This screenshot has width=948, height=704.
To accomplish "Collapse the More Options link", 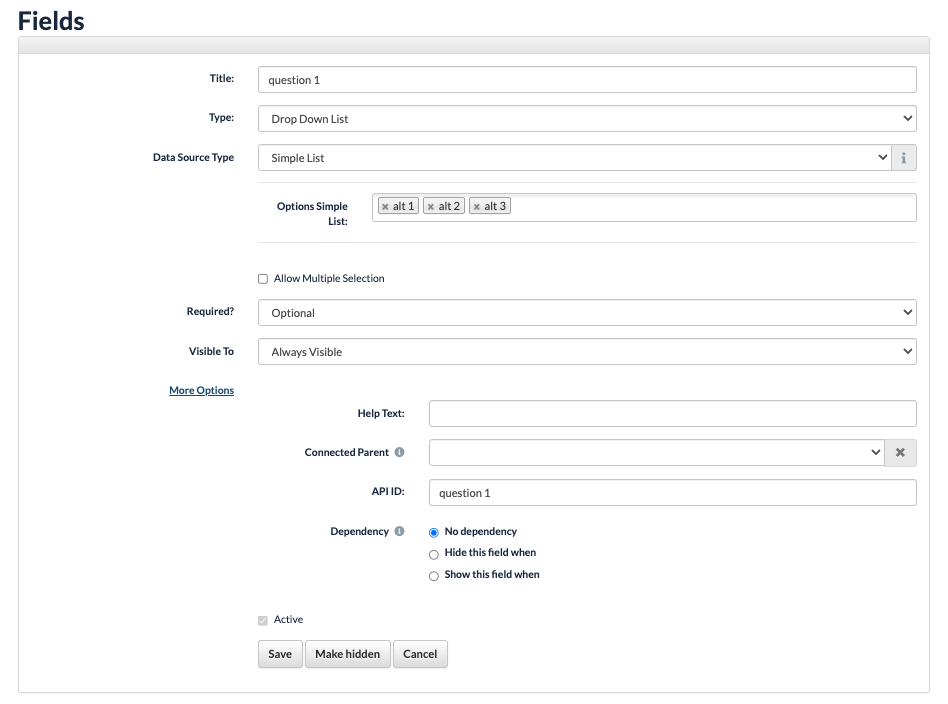I will pos(201,391).
